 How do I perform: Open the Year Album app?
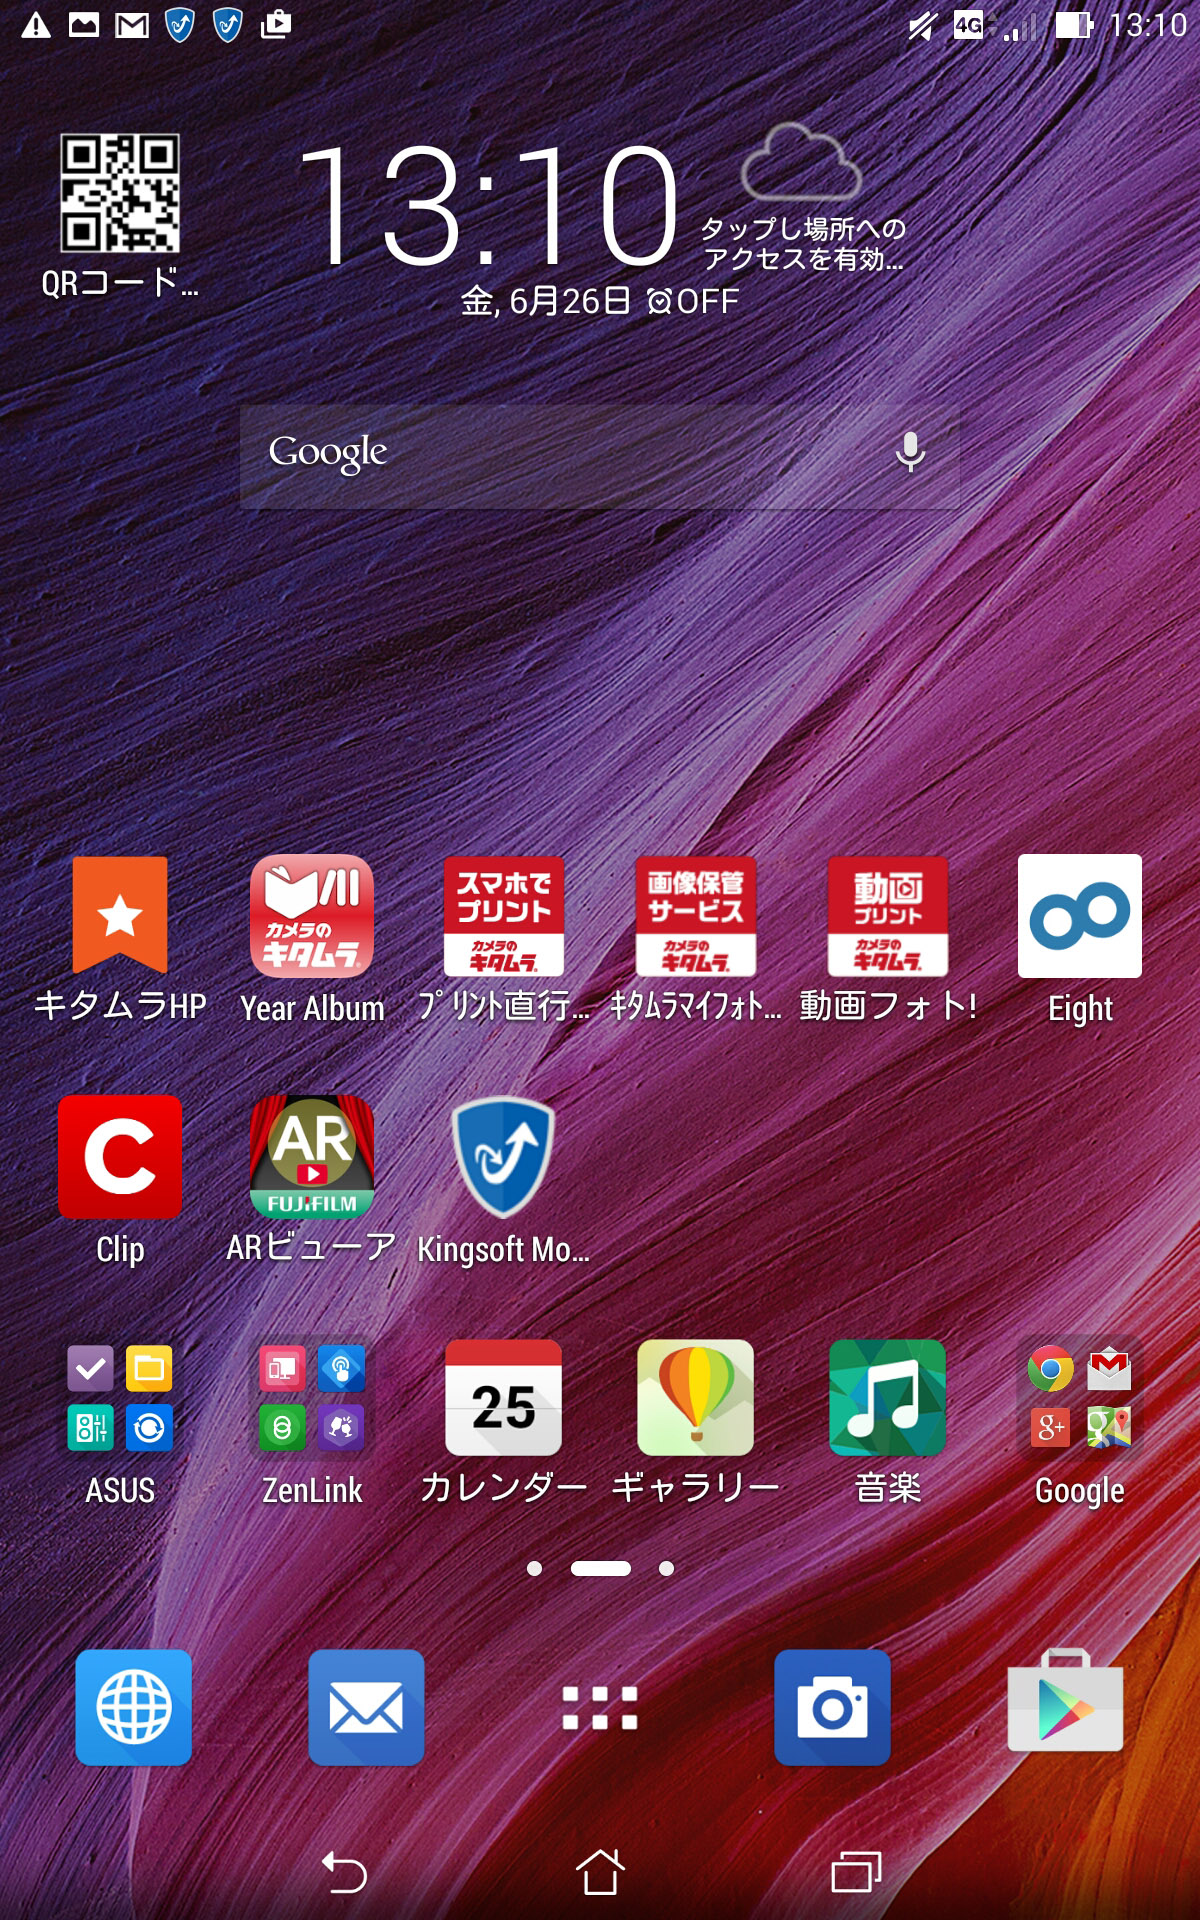click(312, 916)
